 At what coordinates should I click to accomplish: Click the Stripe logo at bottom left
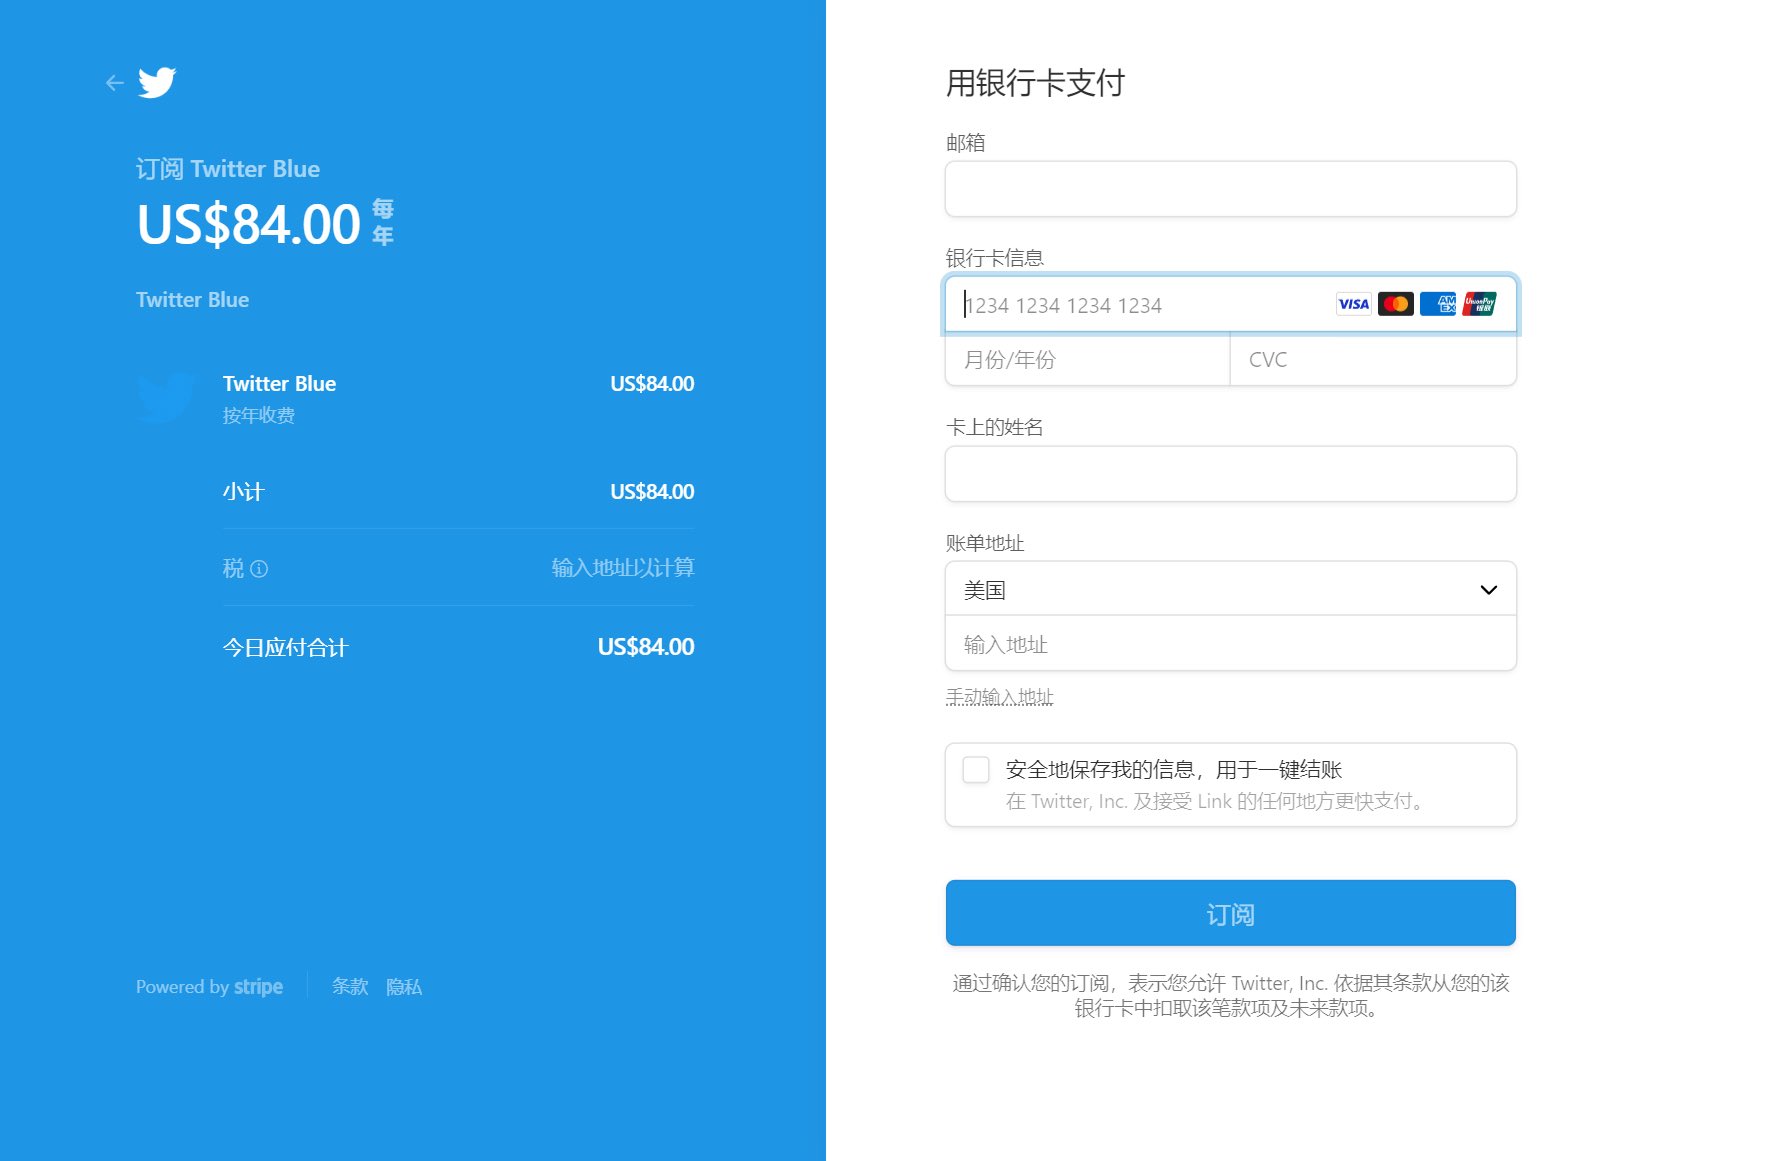[x=259, y=987]
